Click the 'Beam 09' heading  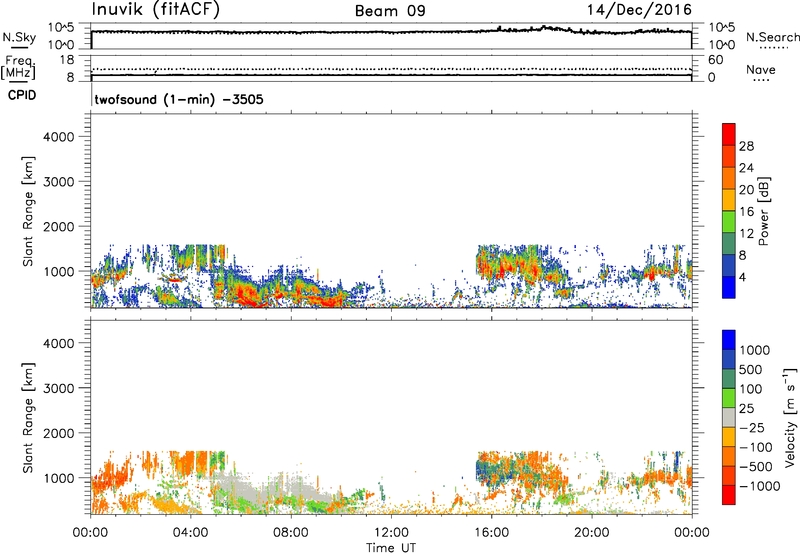pos(390,11)
